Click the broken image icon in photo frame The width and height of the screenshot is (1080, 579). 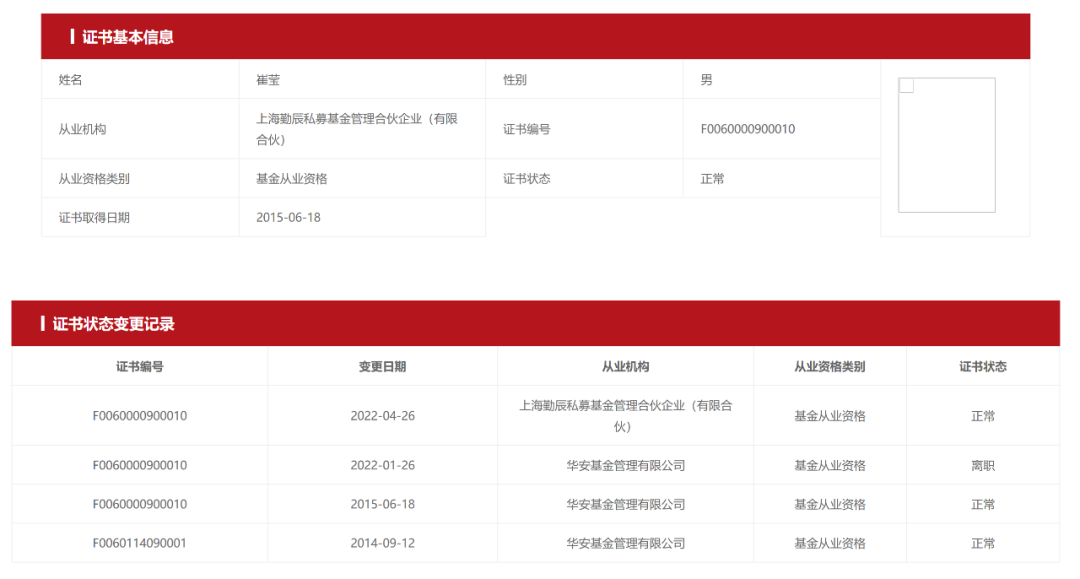tap(906, 86)
